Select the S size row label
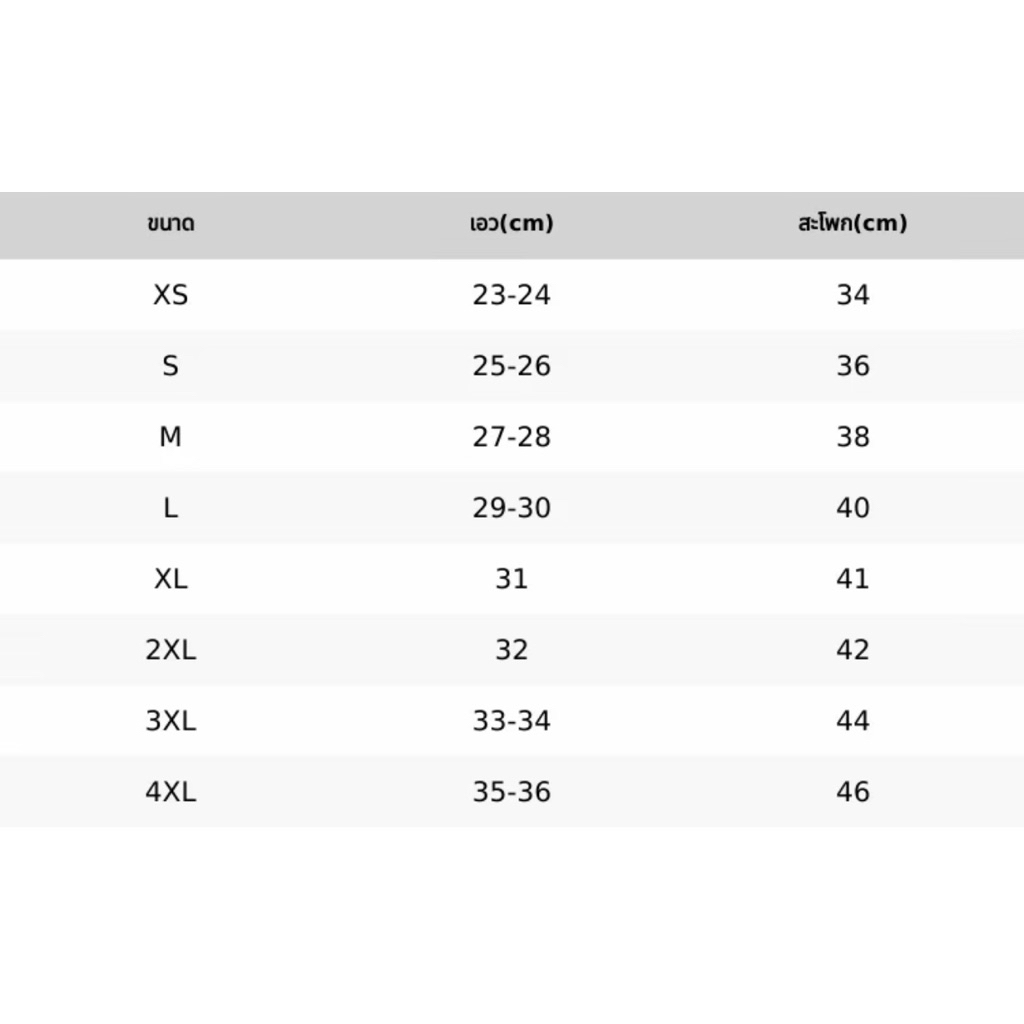Screen dimensions: 1024x1024 click(x=170, y=366)
